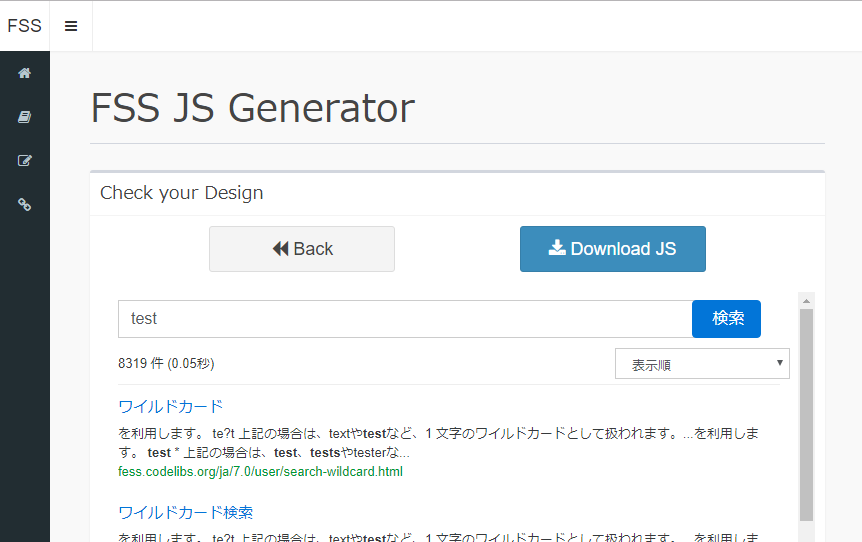The height and width of the screenshot is (542, 862).
Task: Click the FSS logo in the header
Action: (25, 26)
